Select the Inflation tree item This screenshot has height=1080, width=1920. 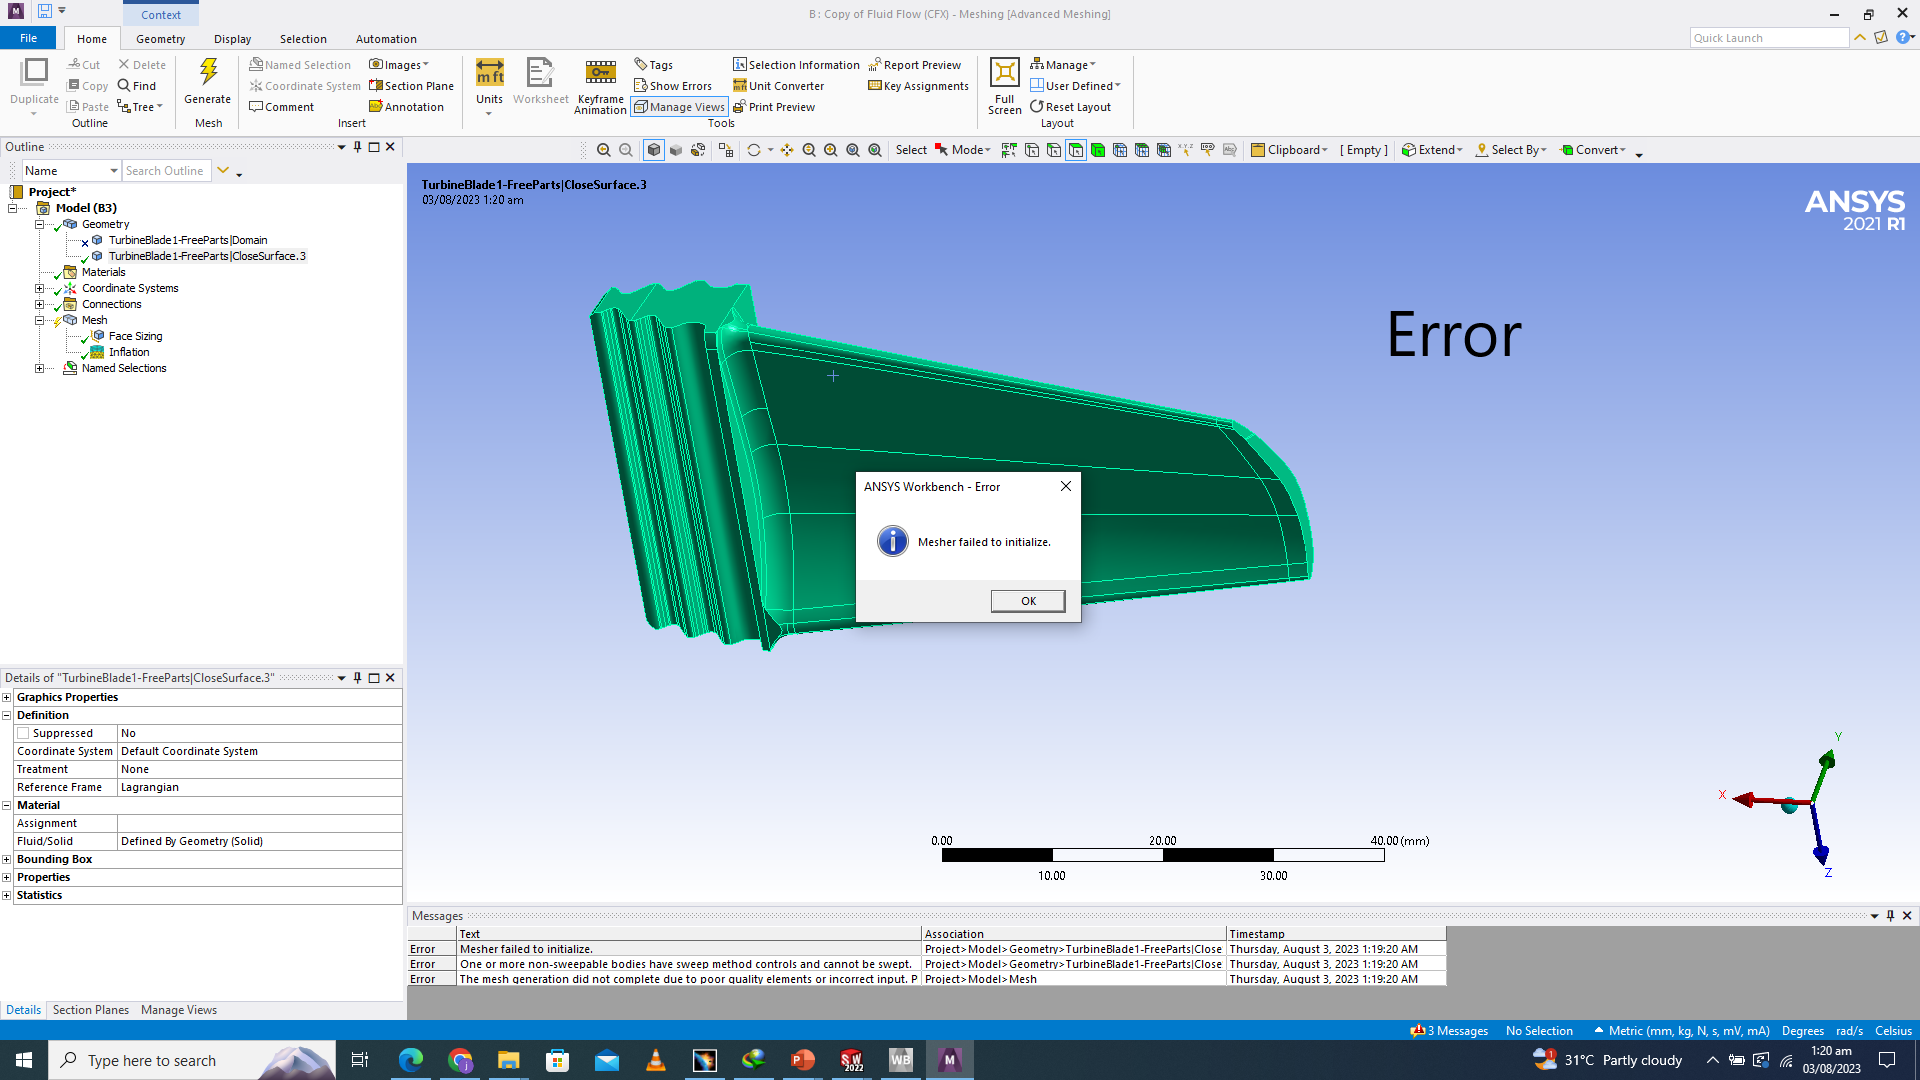click(x=129, y=352)
